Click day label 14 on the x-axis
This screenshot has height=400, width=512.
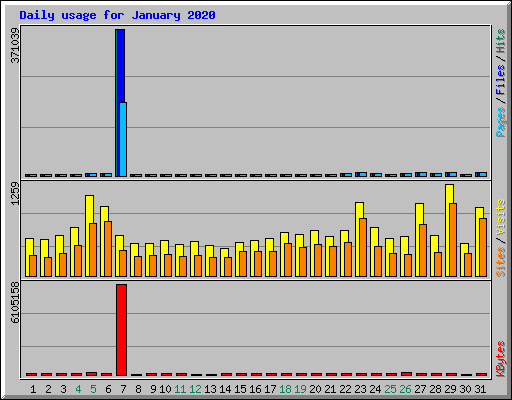click(x=225, y=389)
